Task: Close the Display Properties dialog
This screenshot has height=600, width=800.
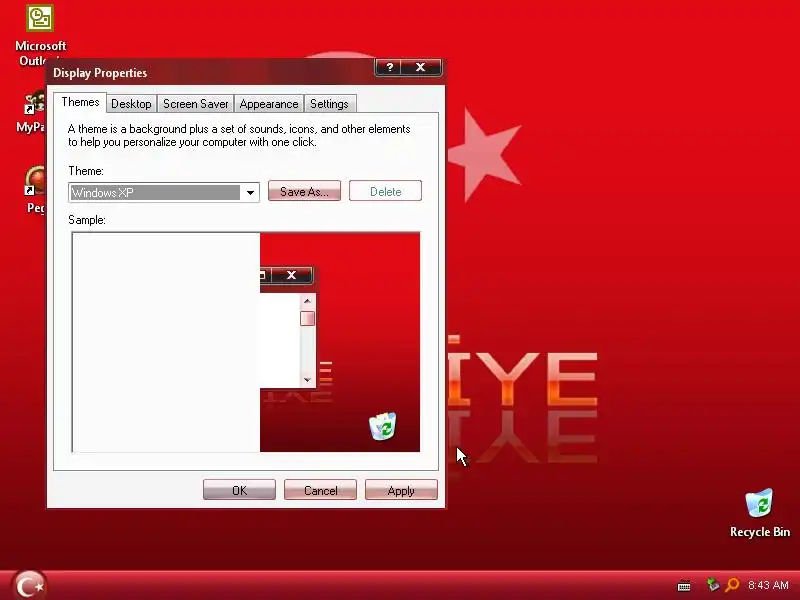Action: [x=421, y=67]
